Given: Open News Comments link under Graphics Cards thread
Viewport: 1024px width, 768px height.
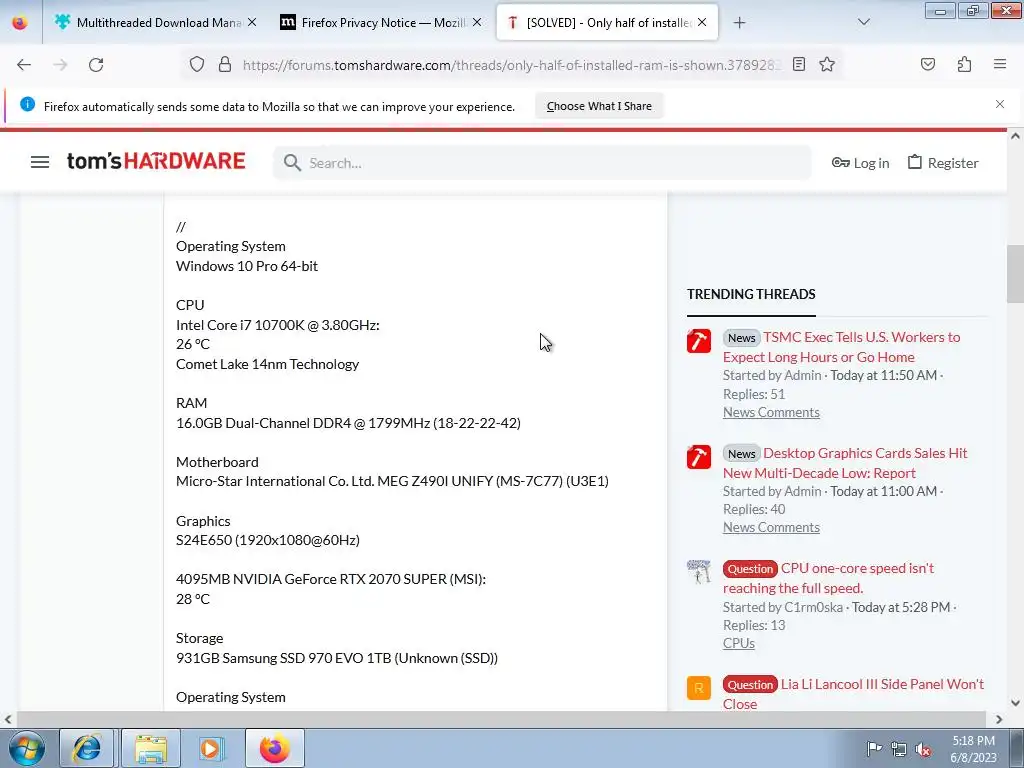Looking at the screenshot, I should click(x=771, y=527).
